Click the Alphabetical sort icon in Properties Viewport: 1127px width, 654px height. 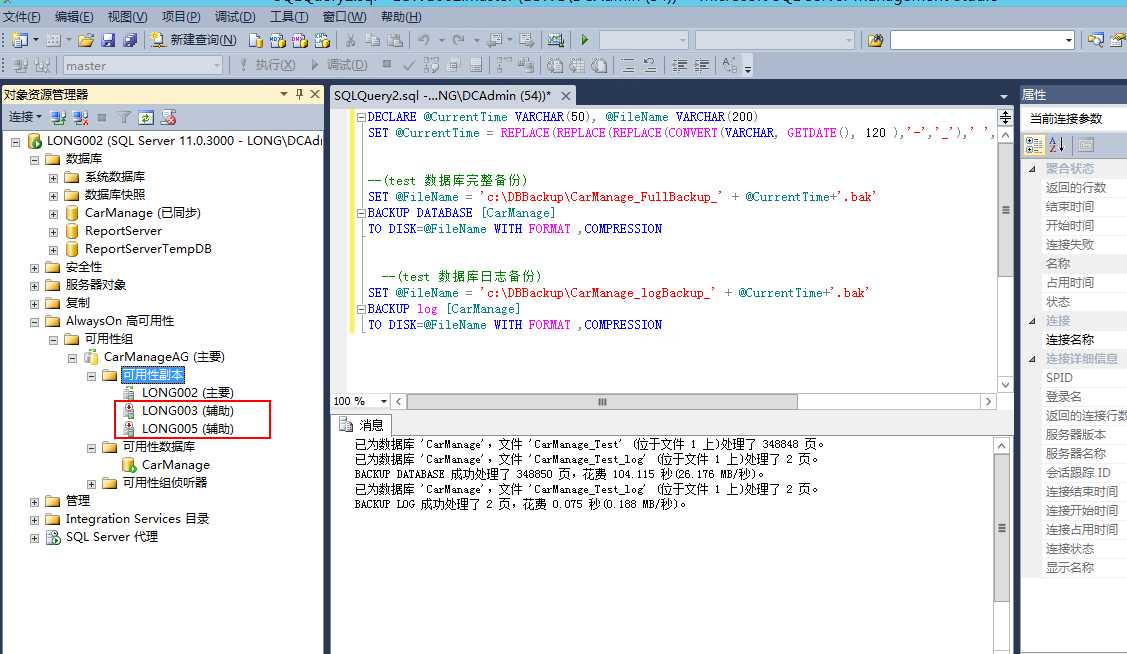1057,144
